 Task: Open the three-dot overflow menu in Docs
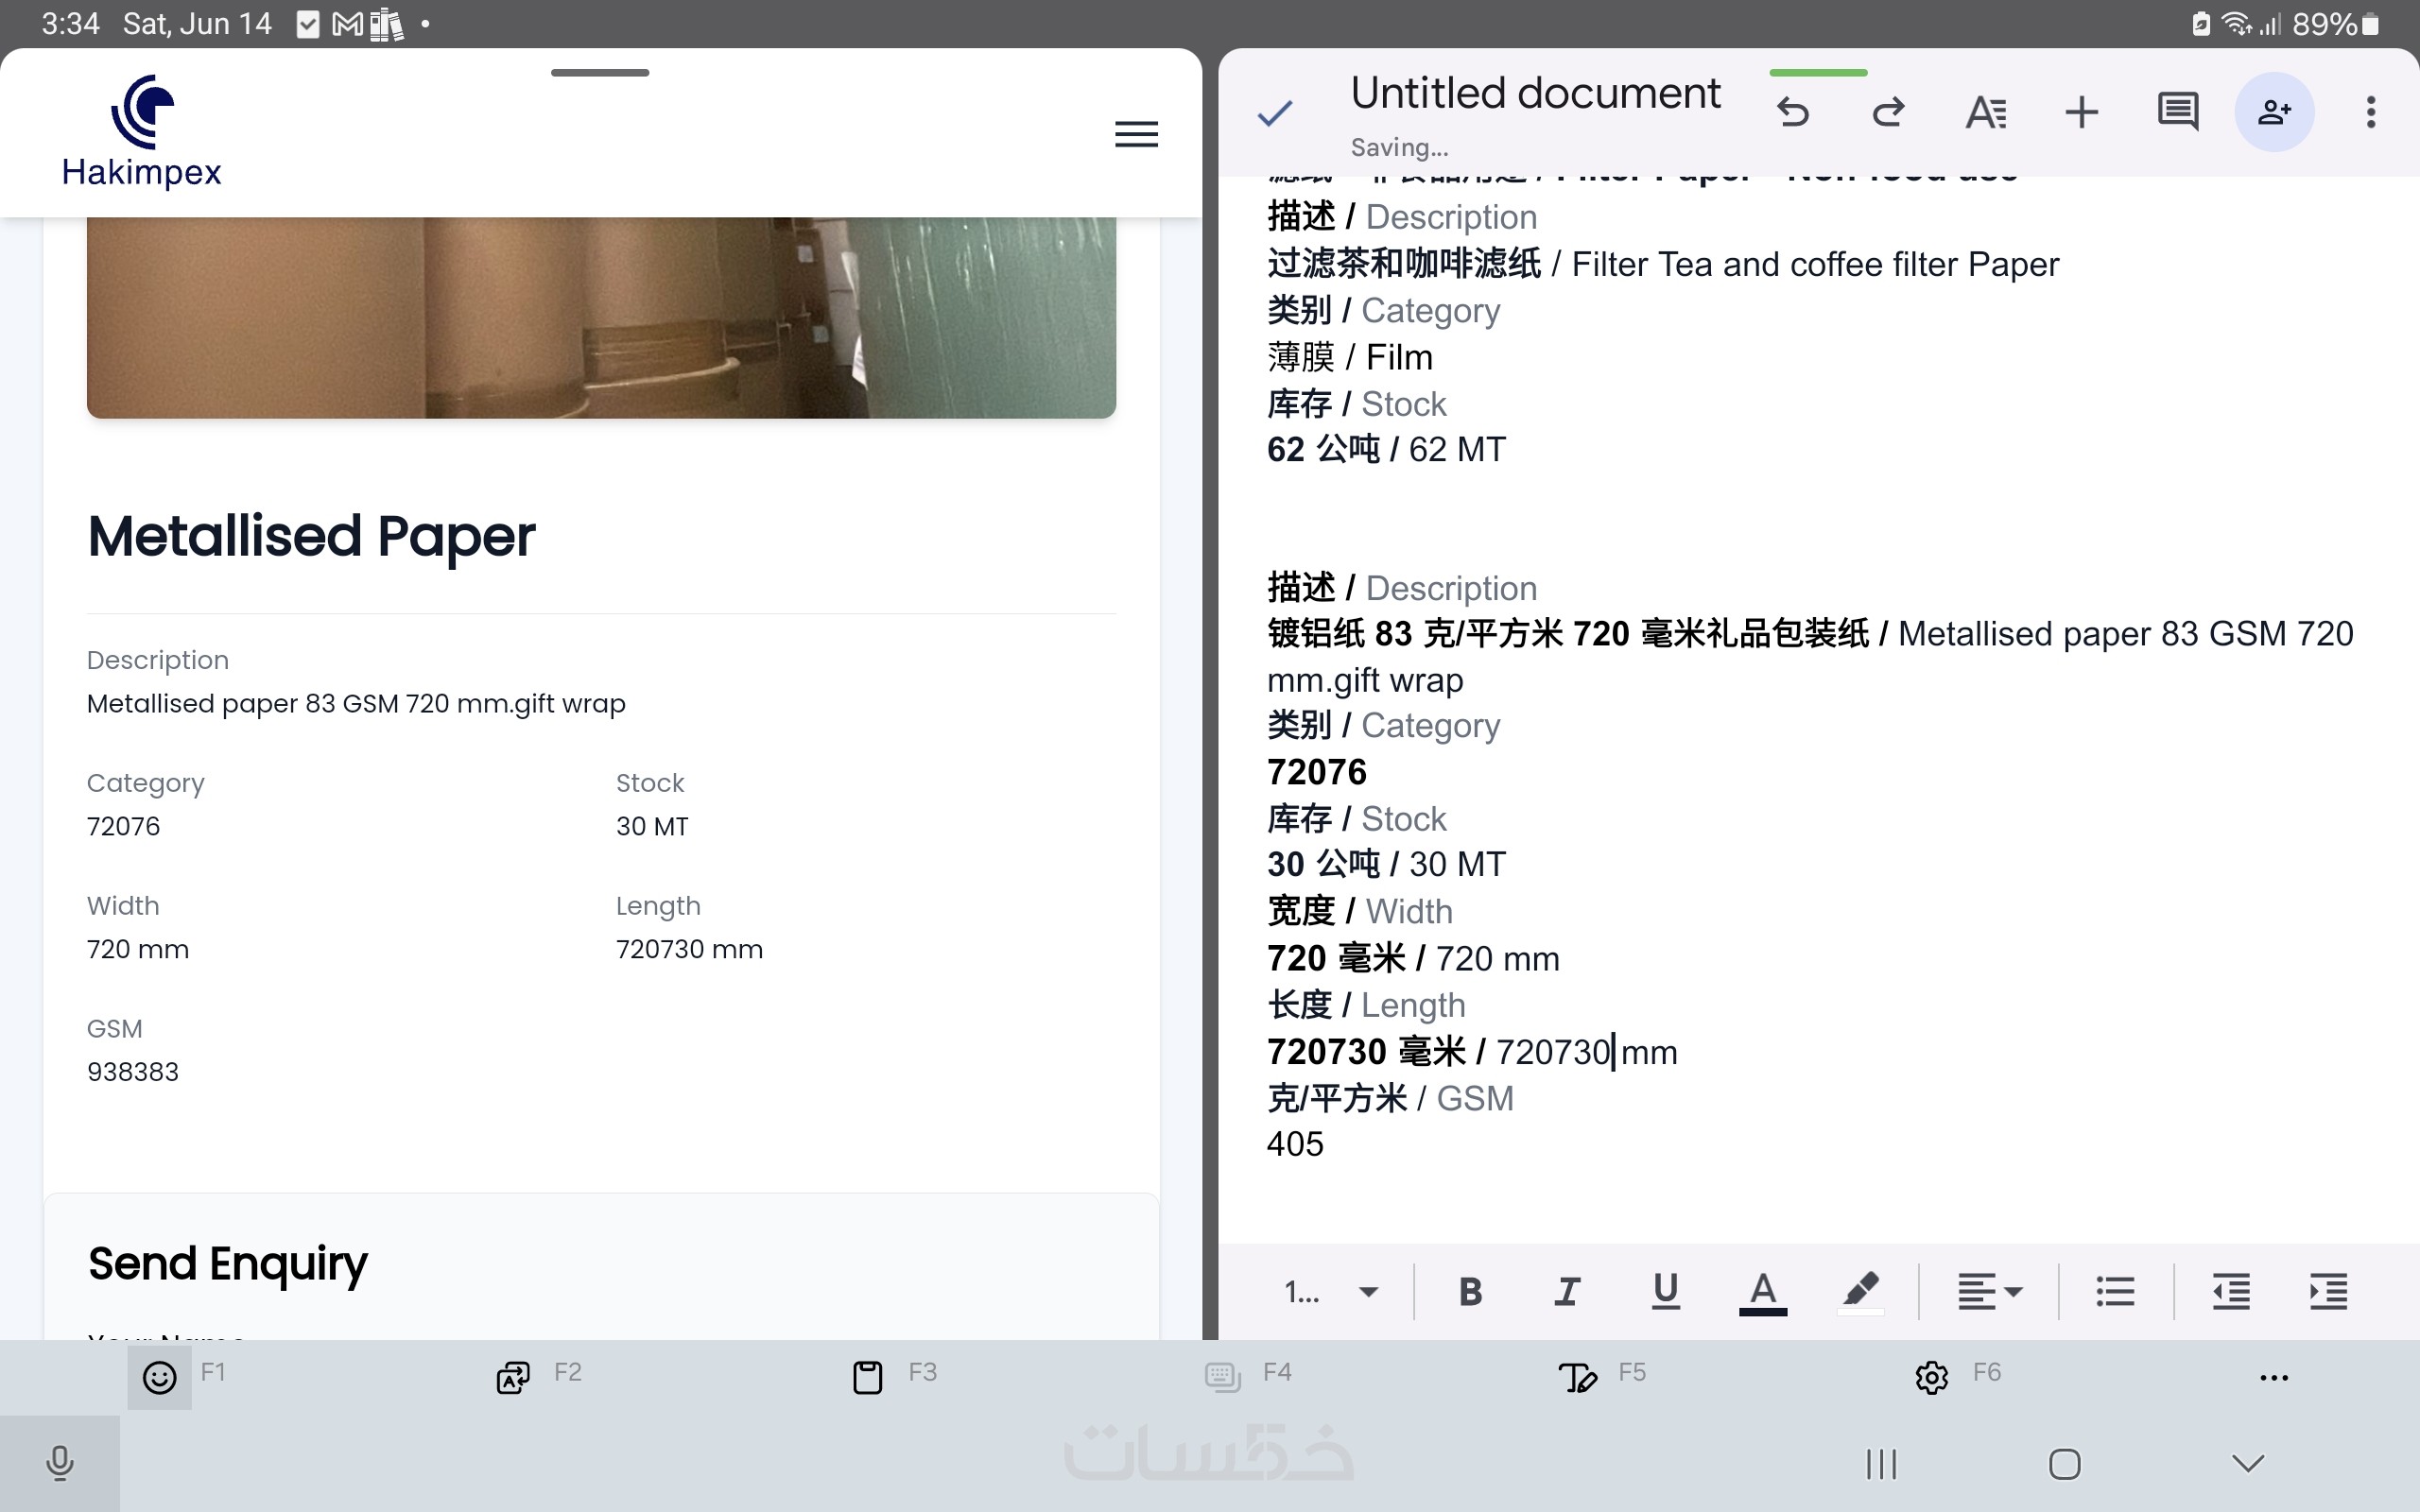point(2370,112)
